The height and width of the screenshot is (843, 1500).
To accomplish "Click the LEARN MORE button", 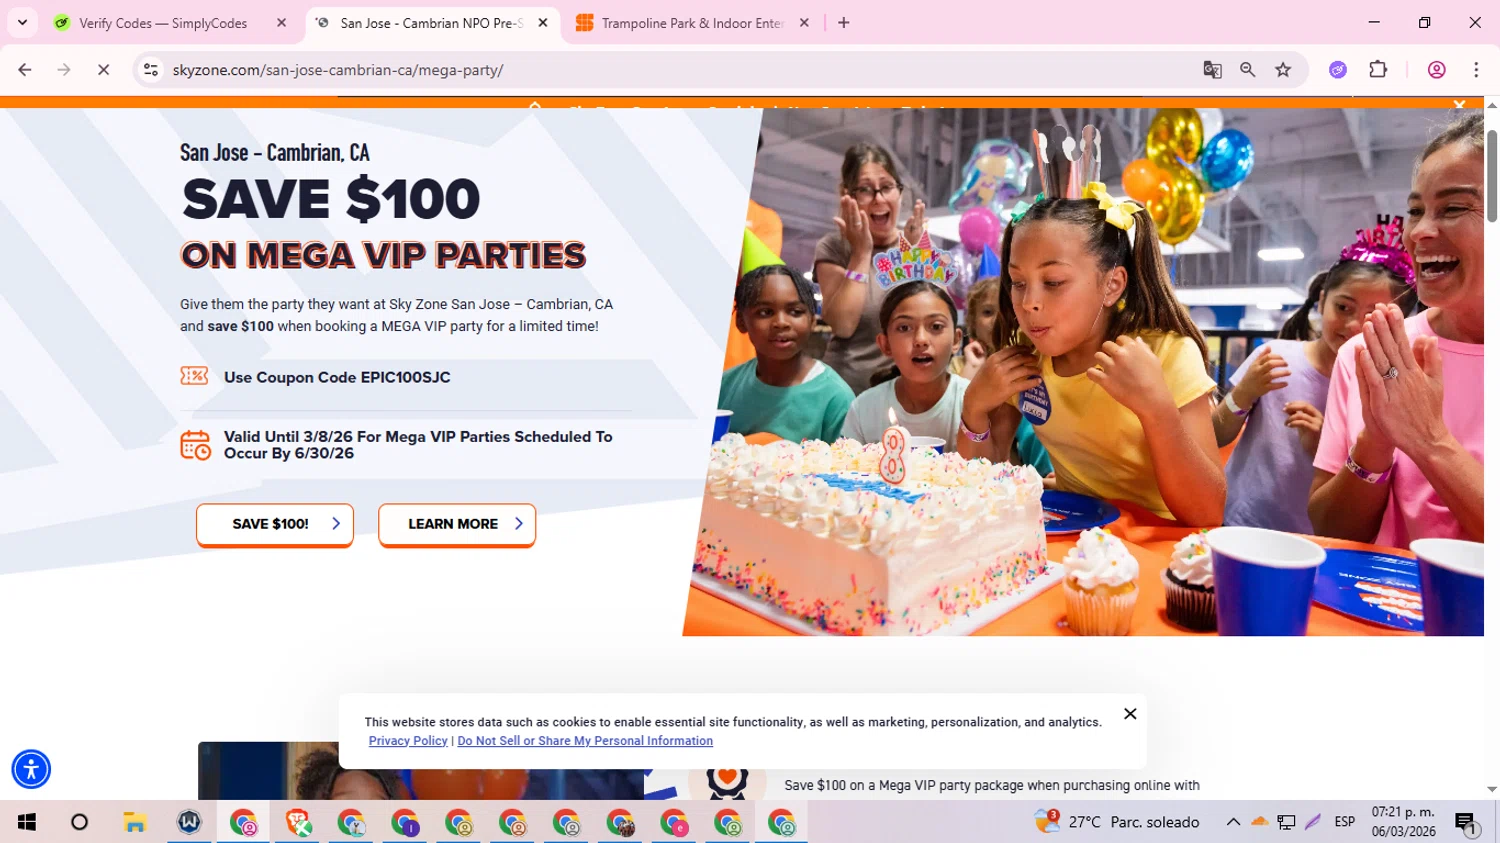I will [457, 524].
